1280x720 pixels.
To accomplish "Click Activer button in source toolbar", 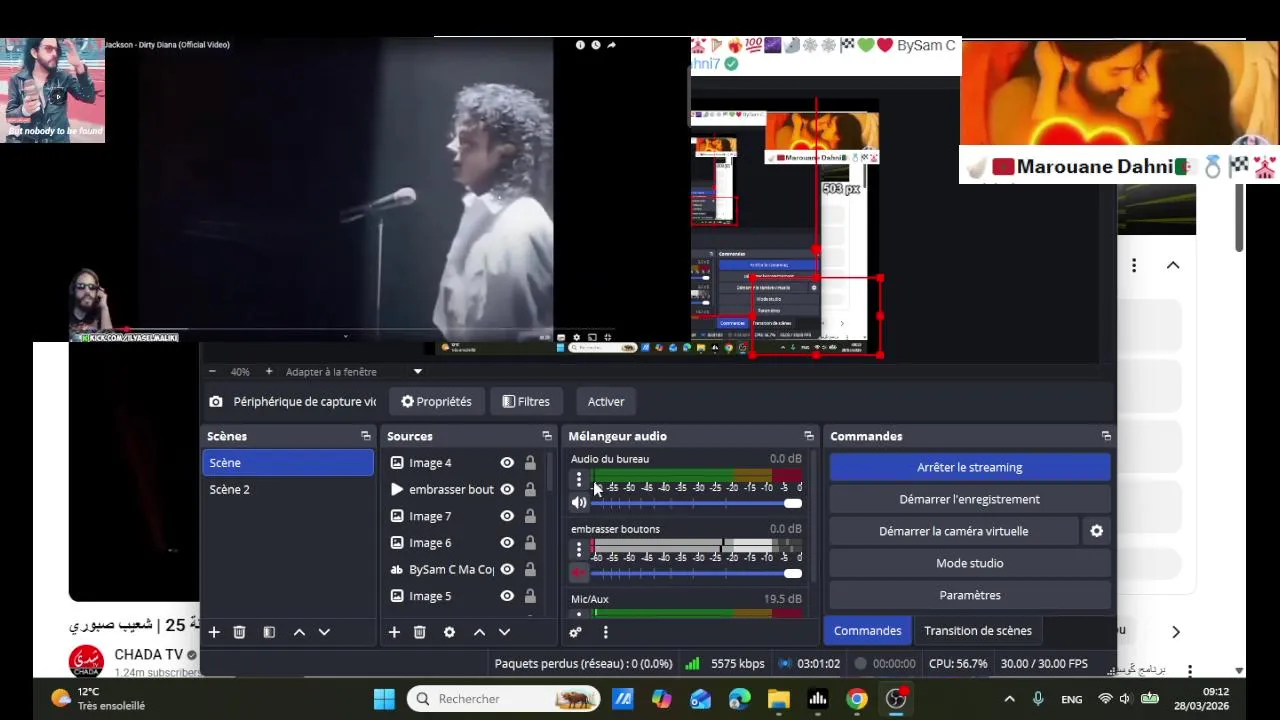I will point(606,402).
